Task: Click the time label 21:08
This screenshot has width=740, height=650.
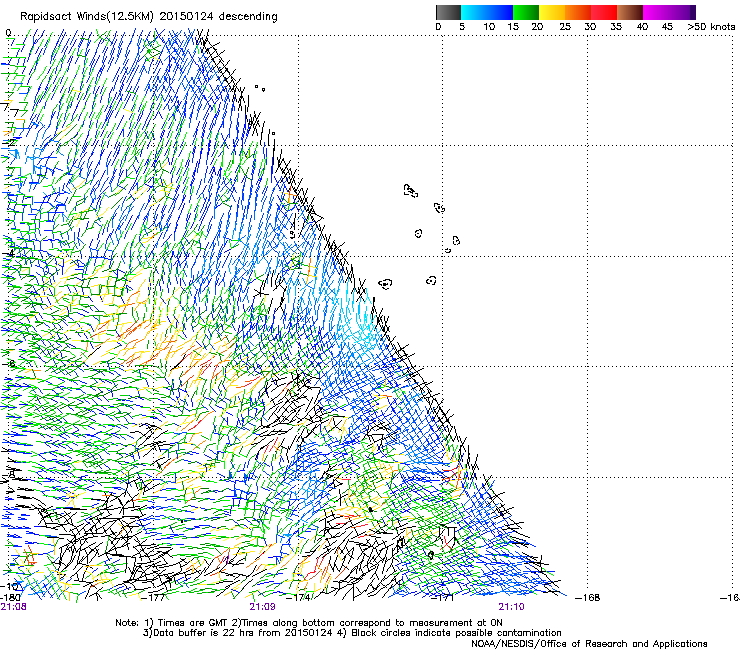Action: (x=14, y=607)
